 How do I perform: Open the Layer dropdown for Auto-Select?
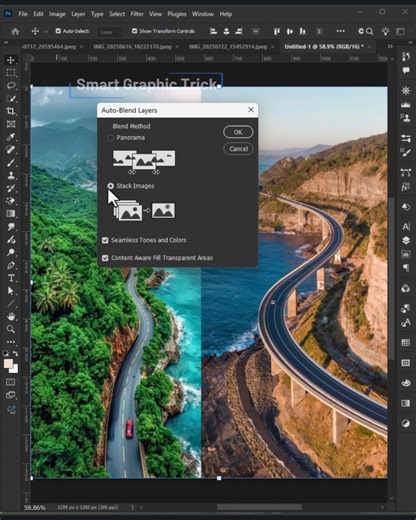click(110, 32)
